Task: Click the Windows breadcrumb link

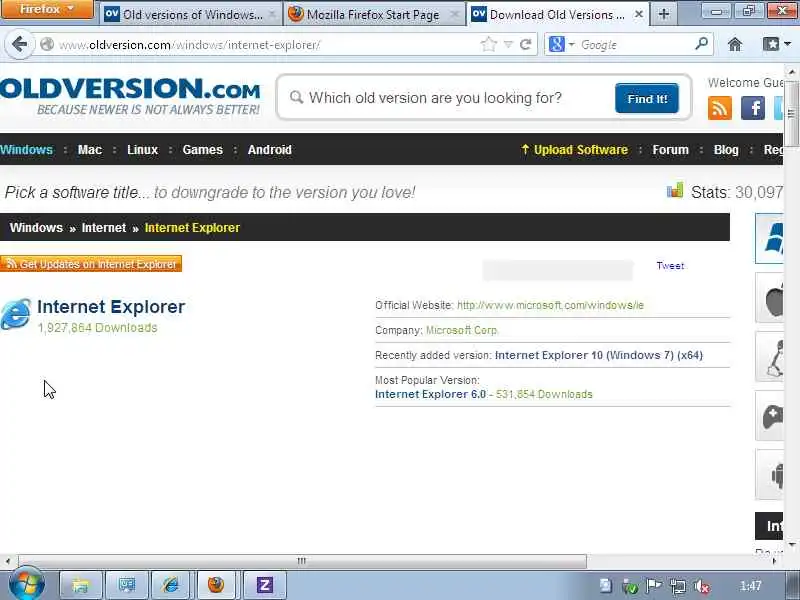Action: (x=36, y=228)
